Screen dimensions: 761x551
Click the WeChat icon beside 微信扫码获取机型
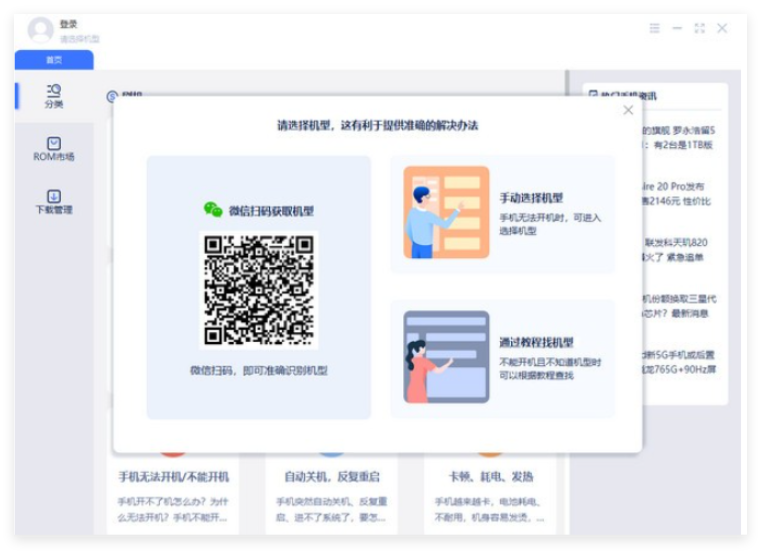click(x=213, y=210)
